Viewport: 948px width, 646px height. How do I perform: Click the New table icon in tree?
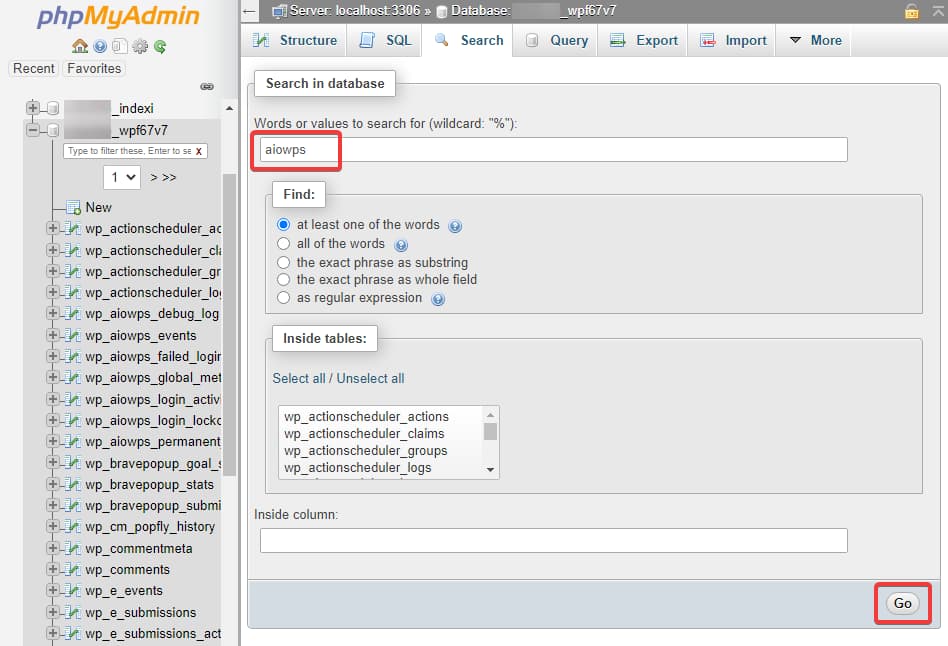[x=73, y=207]
